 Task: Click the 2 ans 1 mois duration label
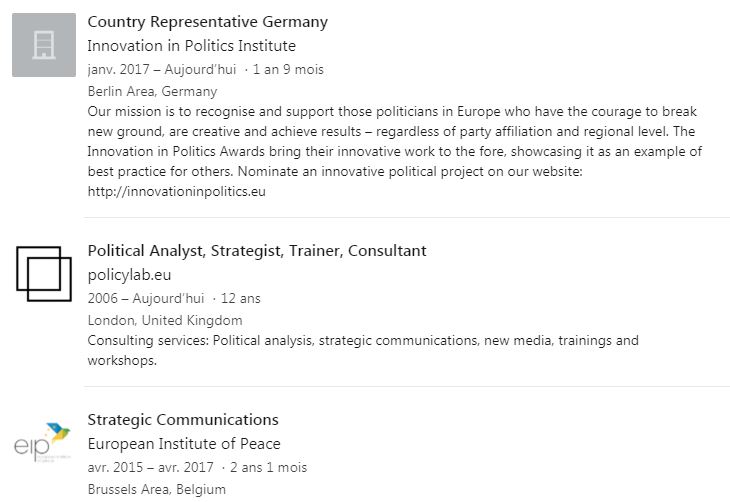click(x=269, y=467)
